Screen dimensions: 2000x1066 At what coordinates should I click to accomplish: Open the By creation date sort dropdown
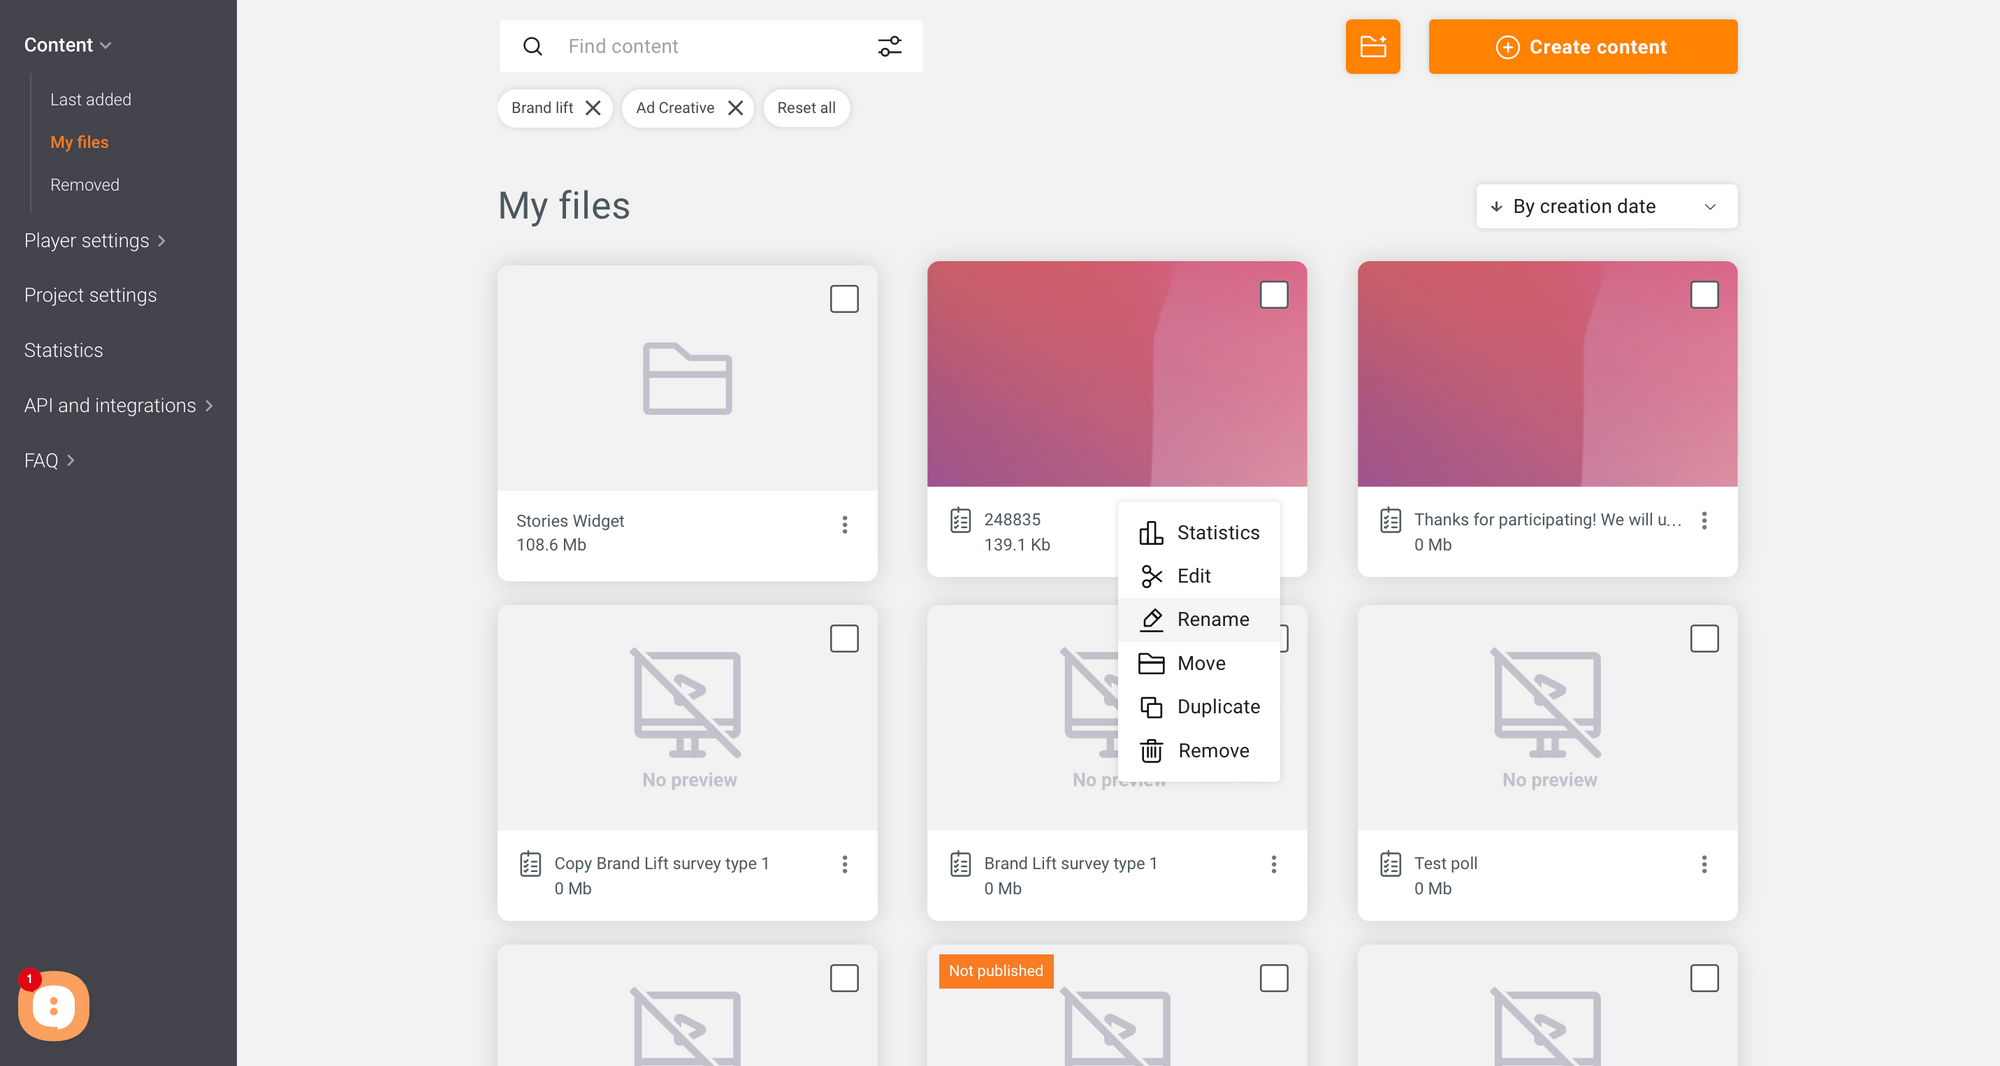tap(1606, 206)
